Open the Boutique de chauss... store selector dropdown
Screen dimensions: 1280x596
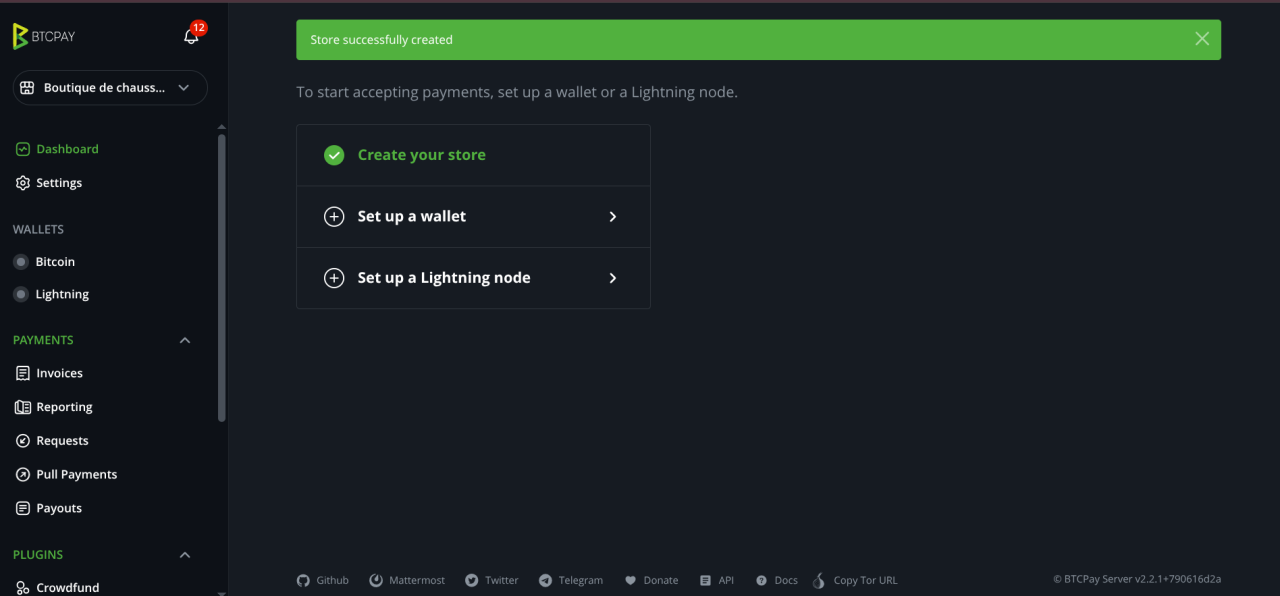click(110, 88)
